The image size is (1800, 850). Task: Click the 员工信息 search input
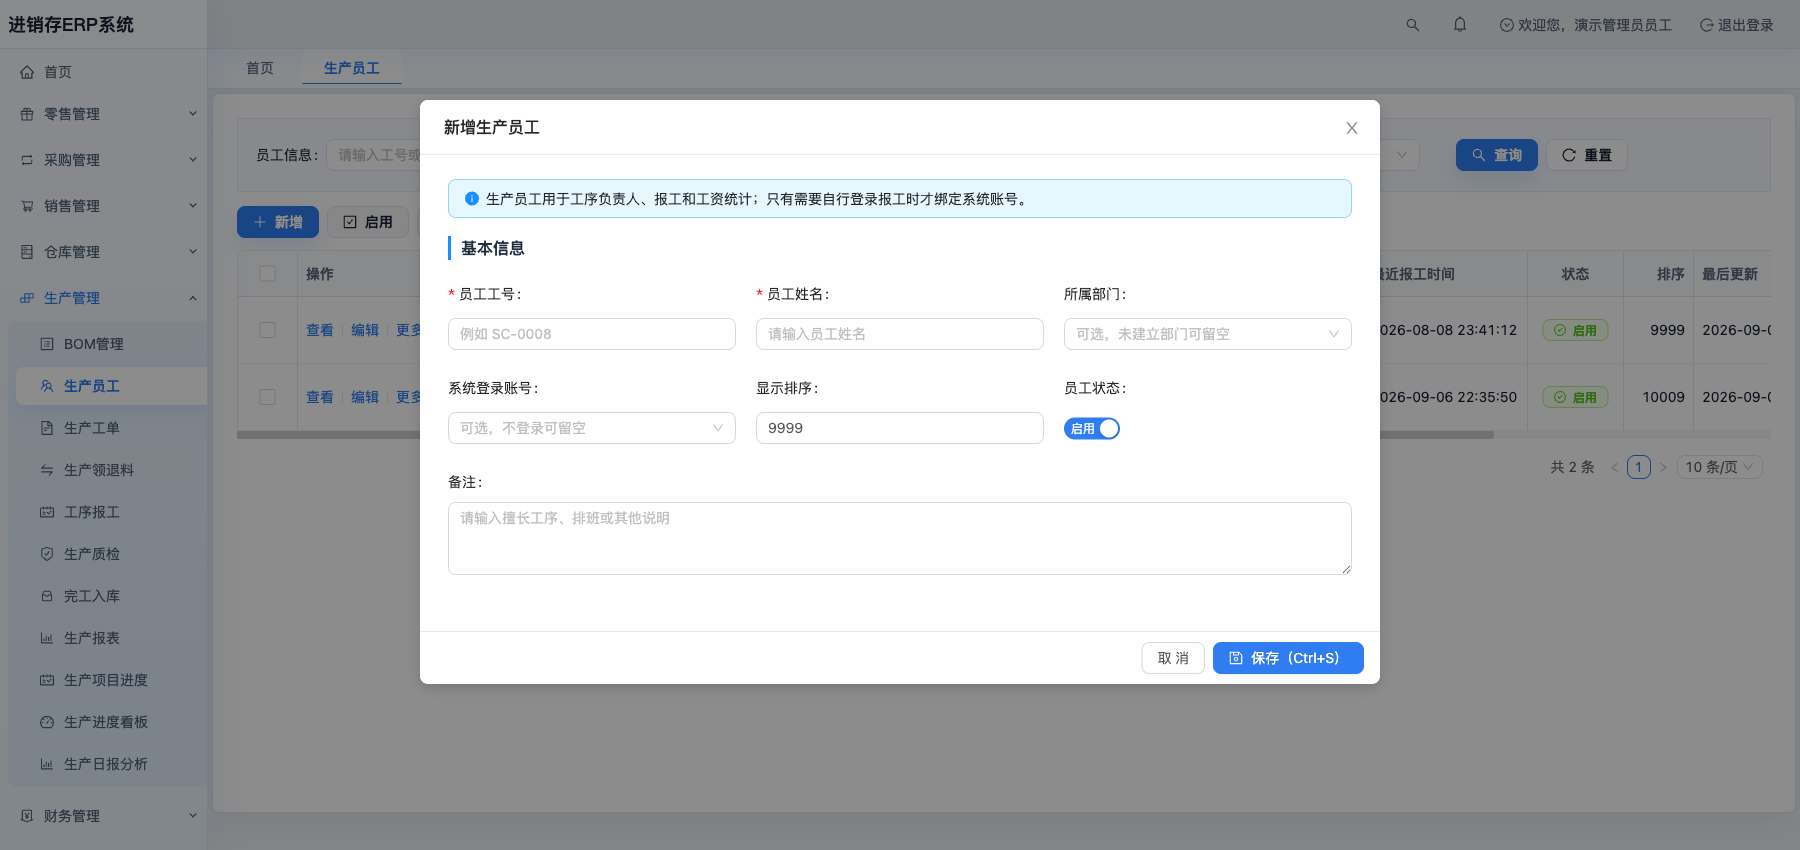coord(374,155)
